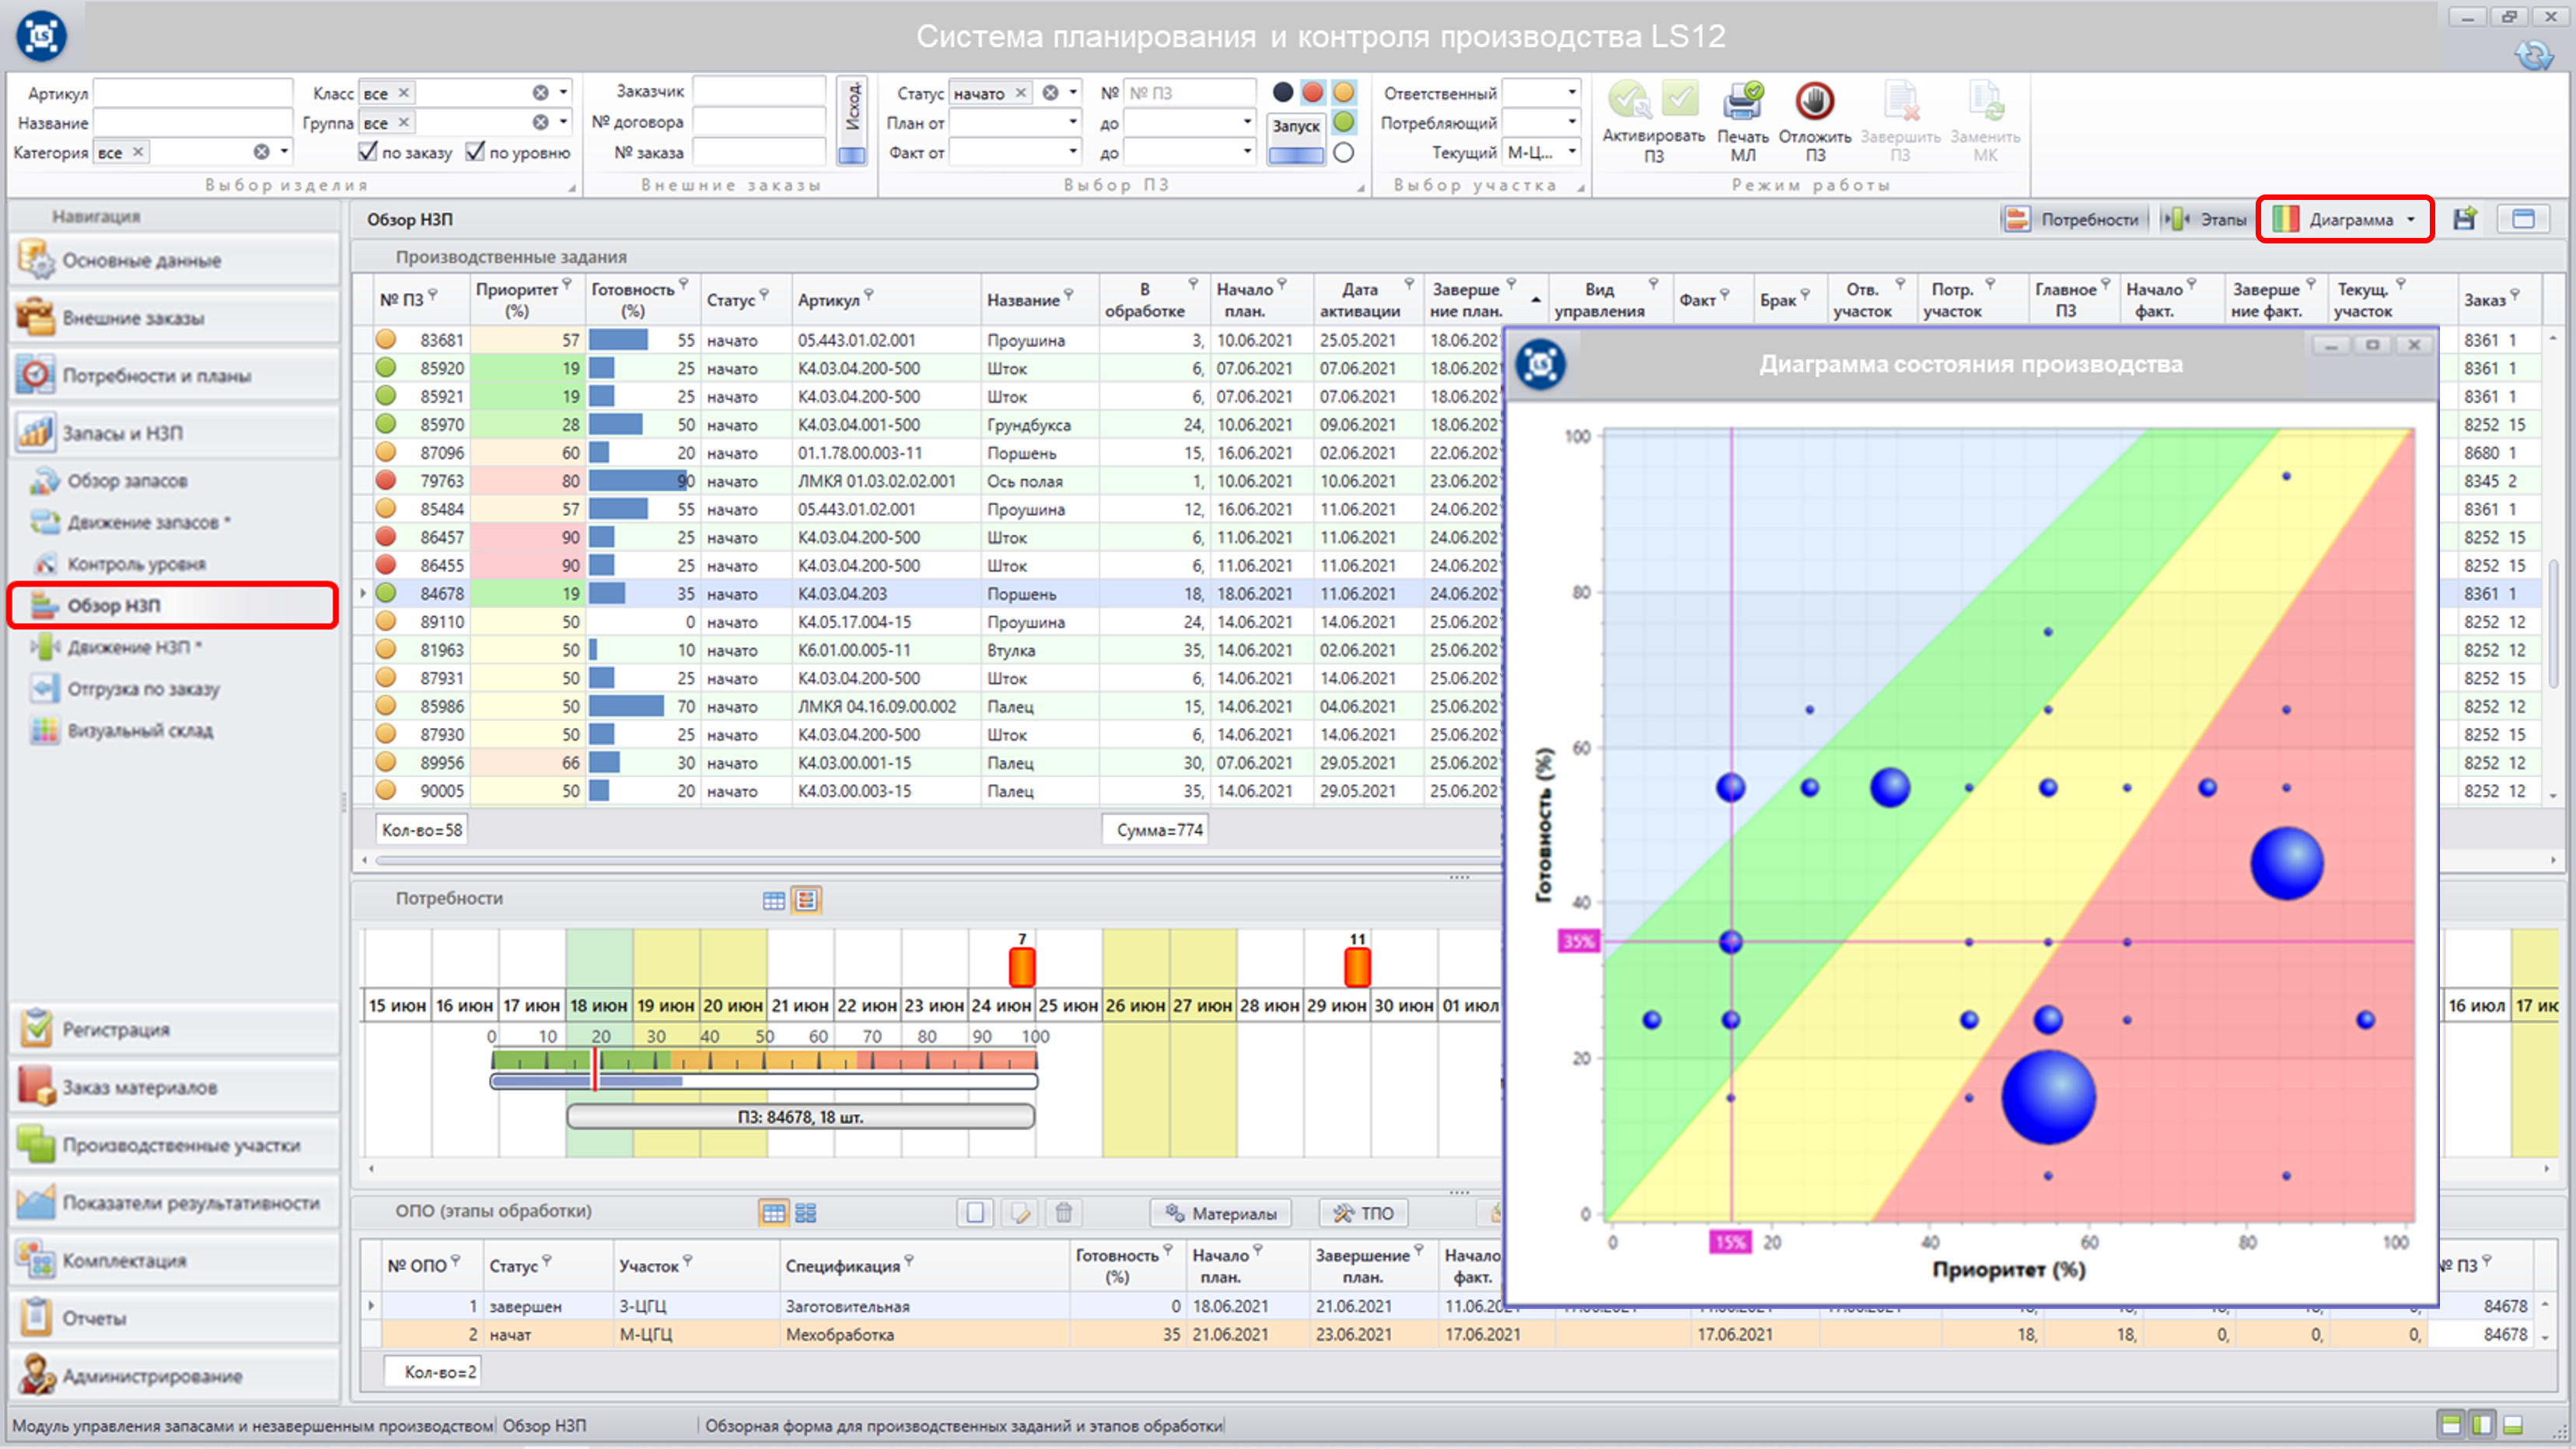Switch Потребности panel to timeline view icon

806,900
